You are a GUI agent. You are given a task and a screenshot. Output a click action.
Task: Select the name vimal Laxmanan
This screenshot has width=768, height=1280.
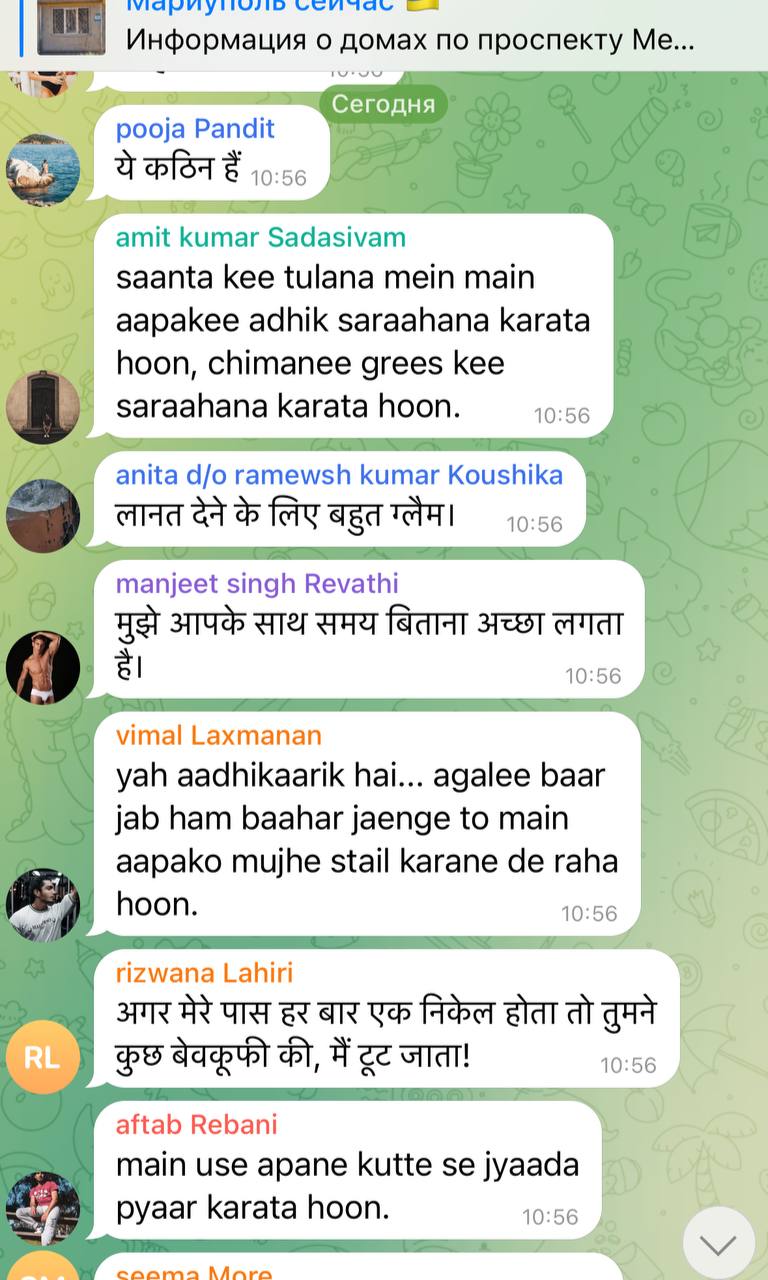(219, 735)
